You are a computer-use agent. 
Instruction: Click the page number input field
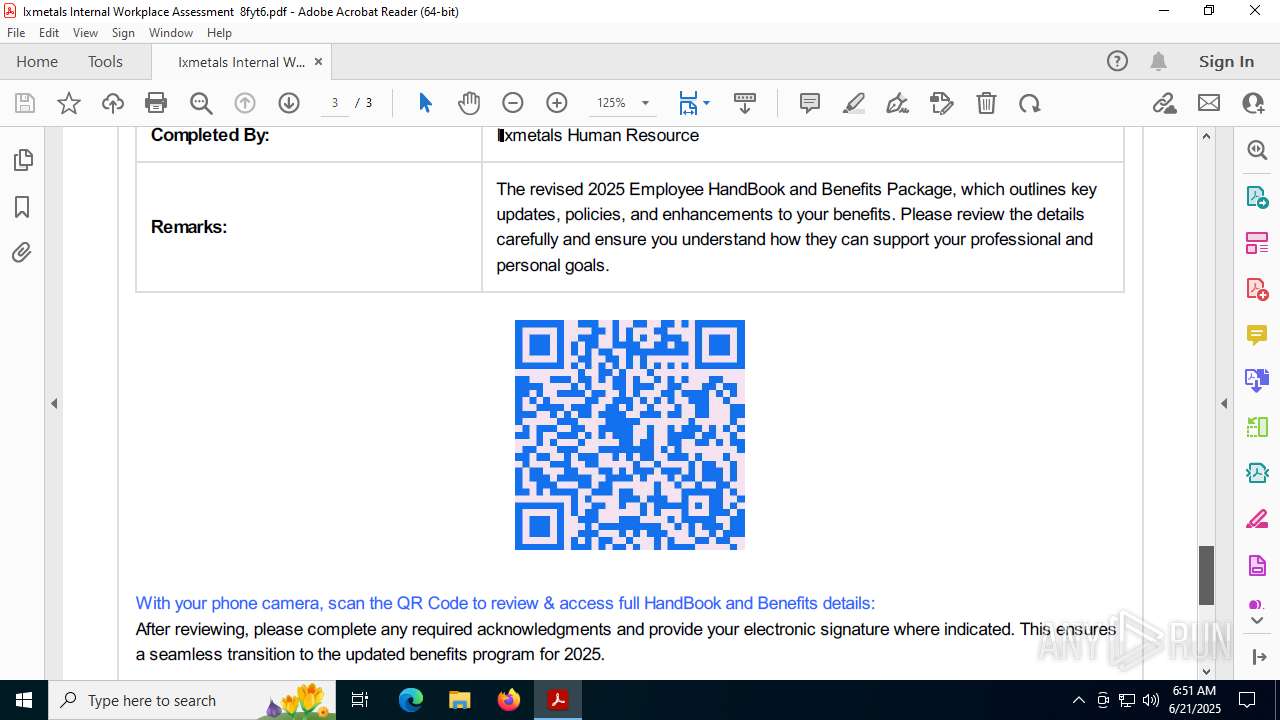[335, 103]
